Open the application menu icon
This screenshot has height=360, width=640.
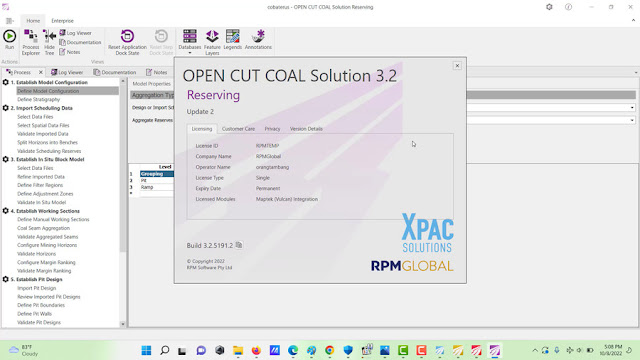point(9,21)
